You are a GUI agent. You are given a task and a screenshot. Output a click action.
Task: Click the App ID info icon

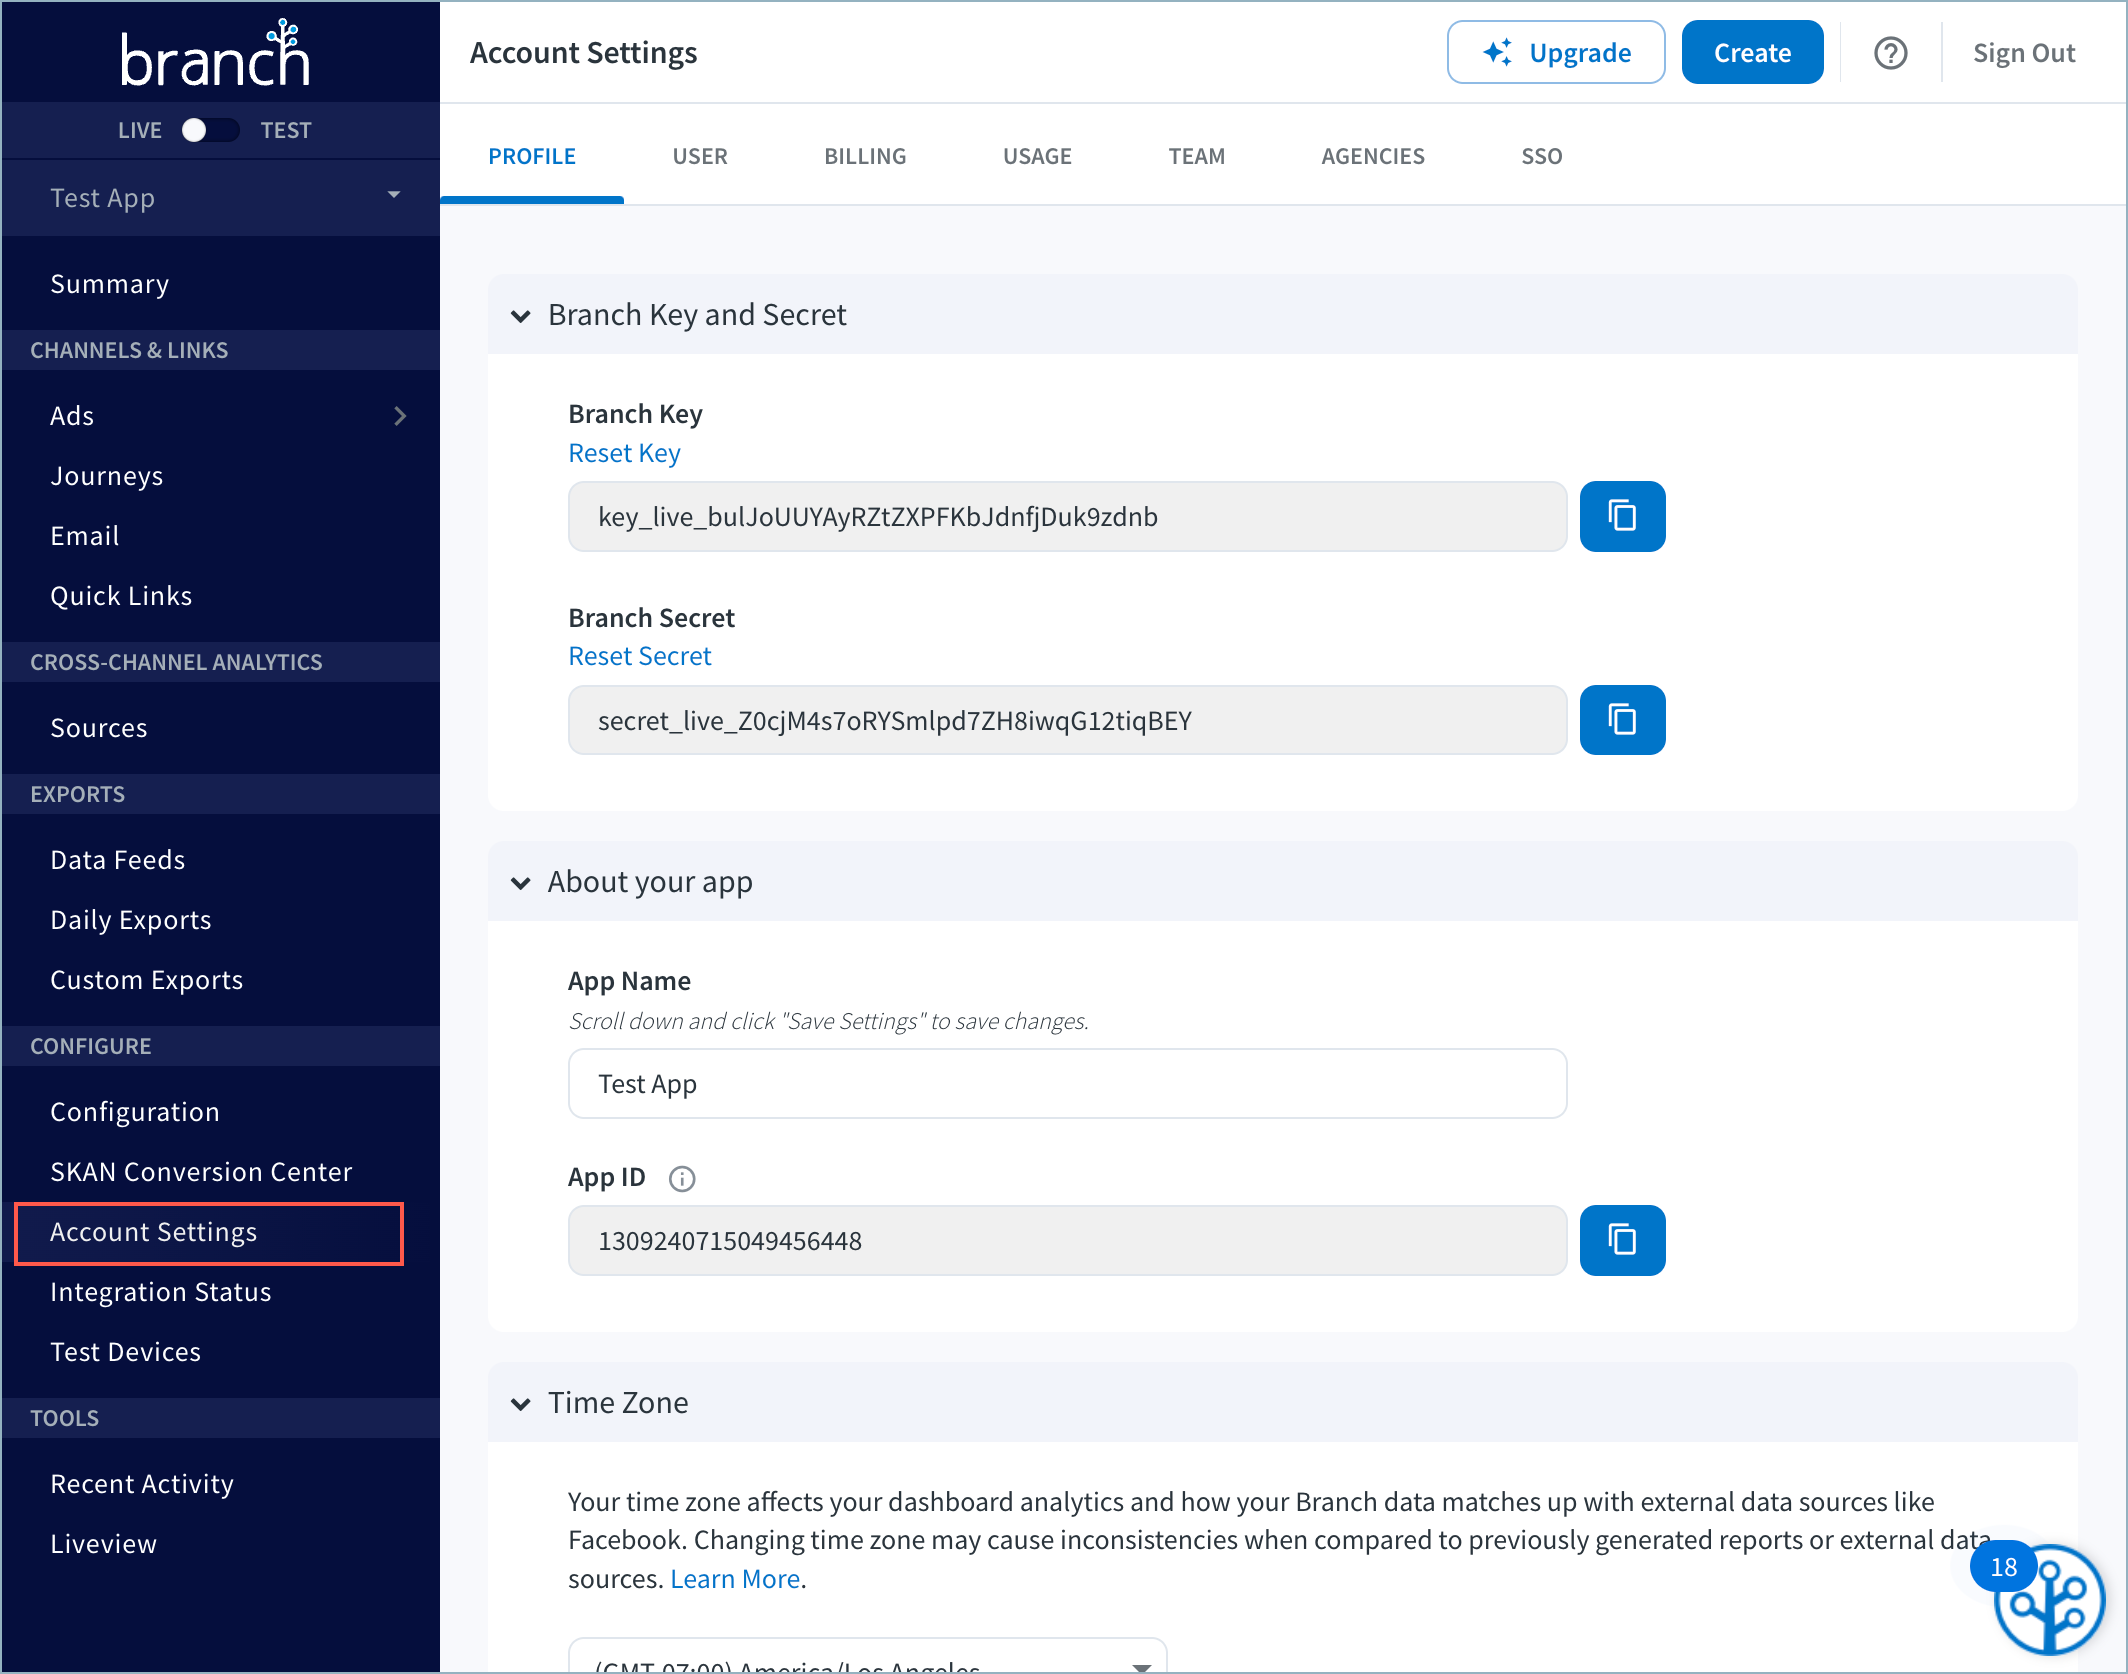pos(682,1179)
